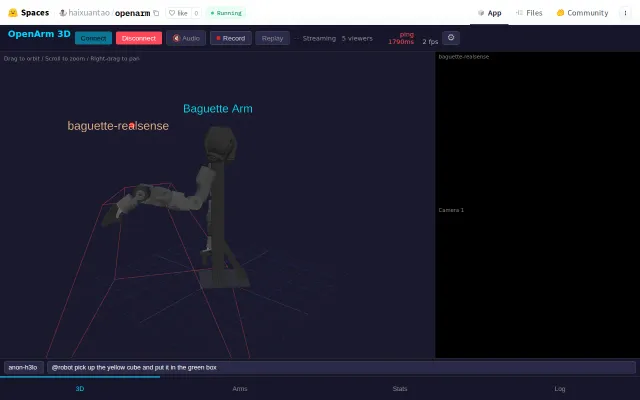Like the space with the heart button
Image resolution: width=640 pixels, height=400 pixels.
coord(178,13)
